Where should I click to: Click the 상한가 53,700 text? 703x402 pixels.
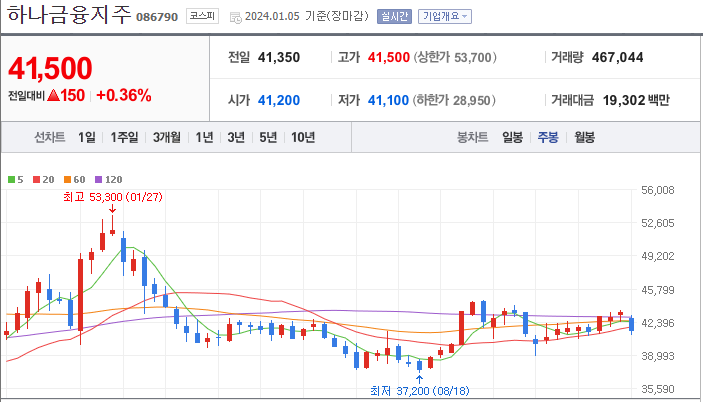[x=455, y=57]
